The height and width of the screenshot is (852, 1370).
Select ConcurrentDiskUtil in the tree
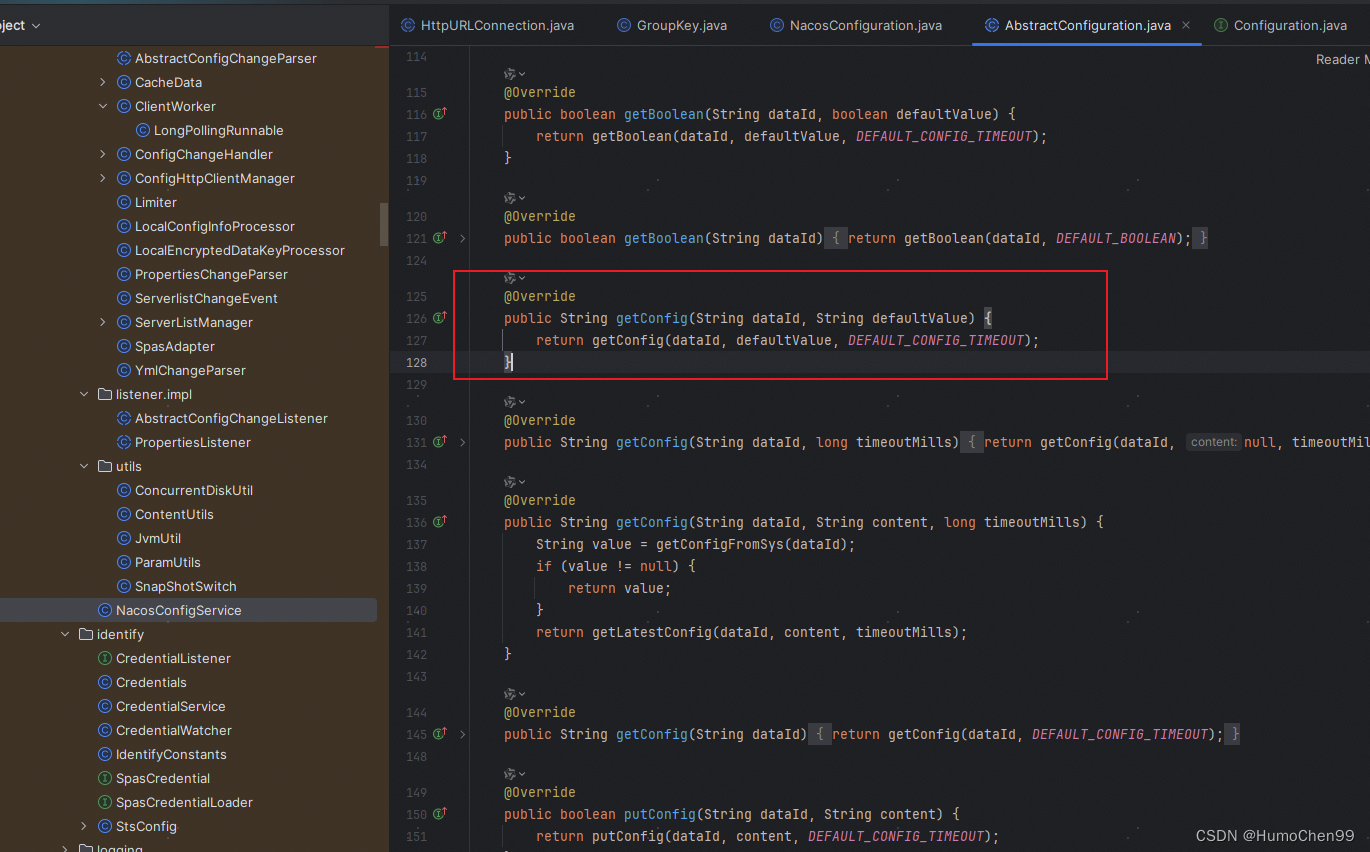[x=194, y=491]
